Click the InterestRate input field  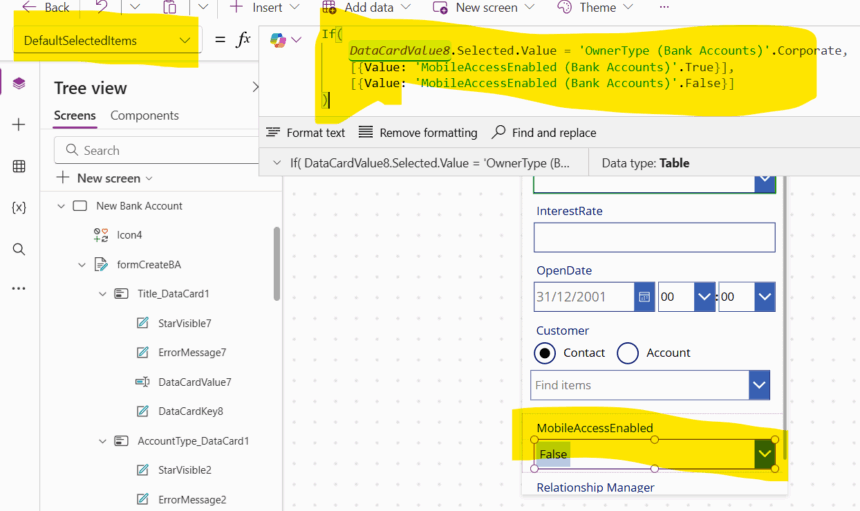pyautogui.click(x=654, y=237)
